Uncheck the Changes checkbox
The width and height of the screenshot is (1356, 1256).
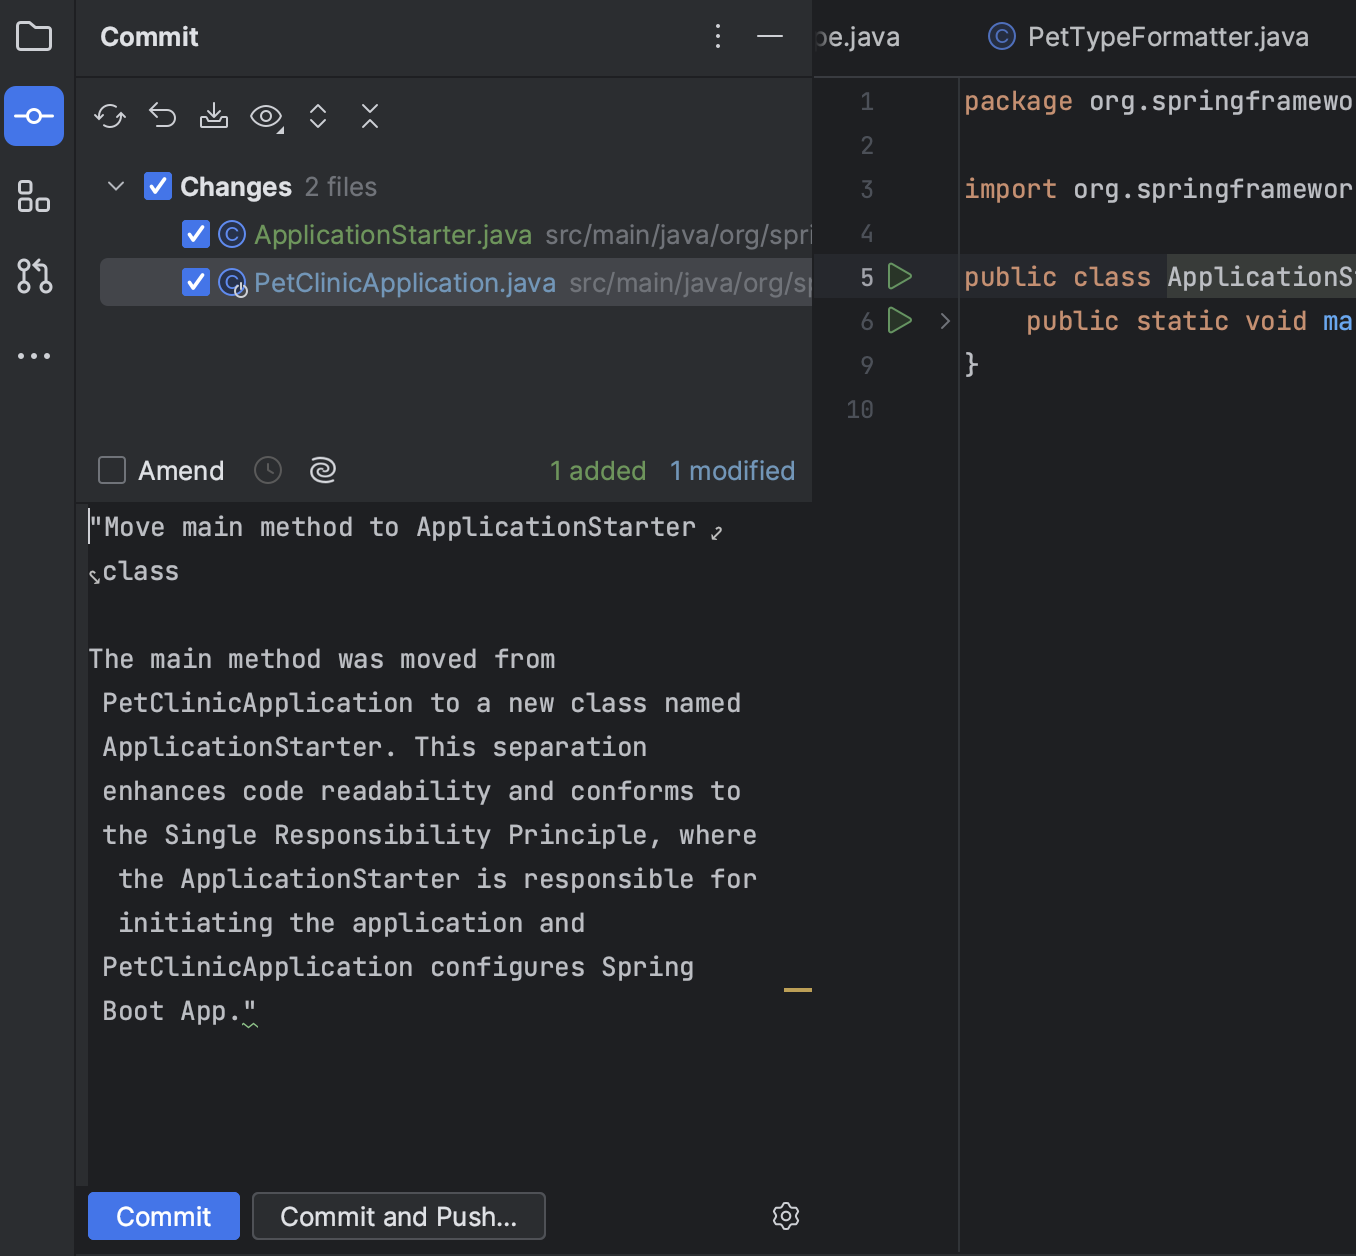(157, 186)
